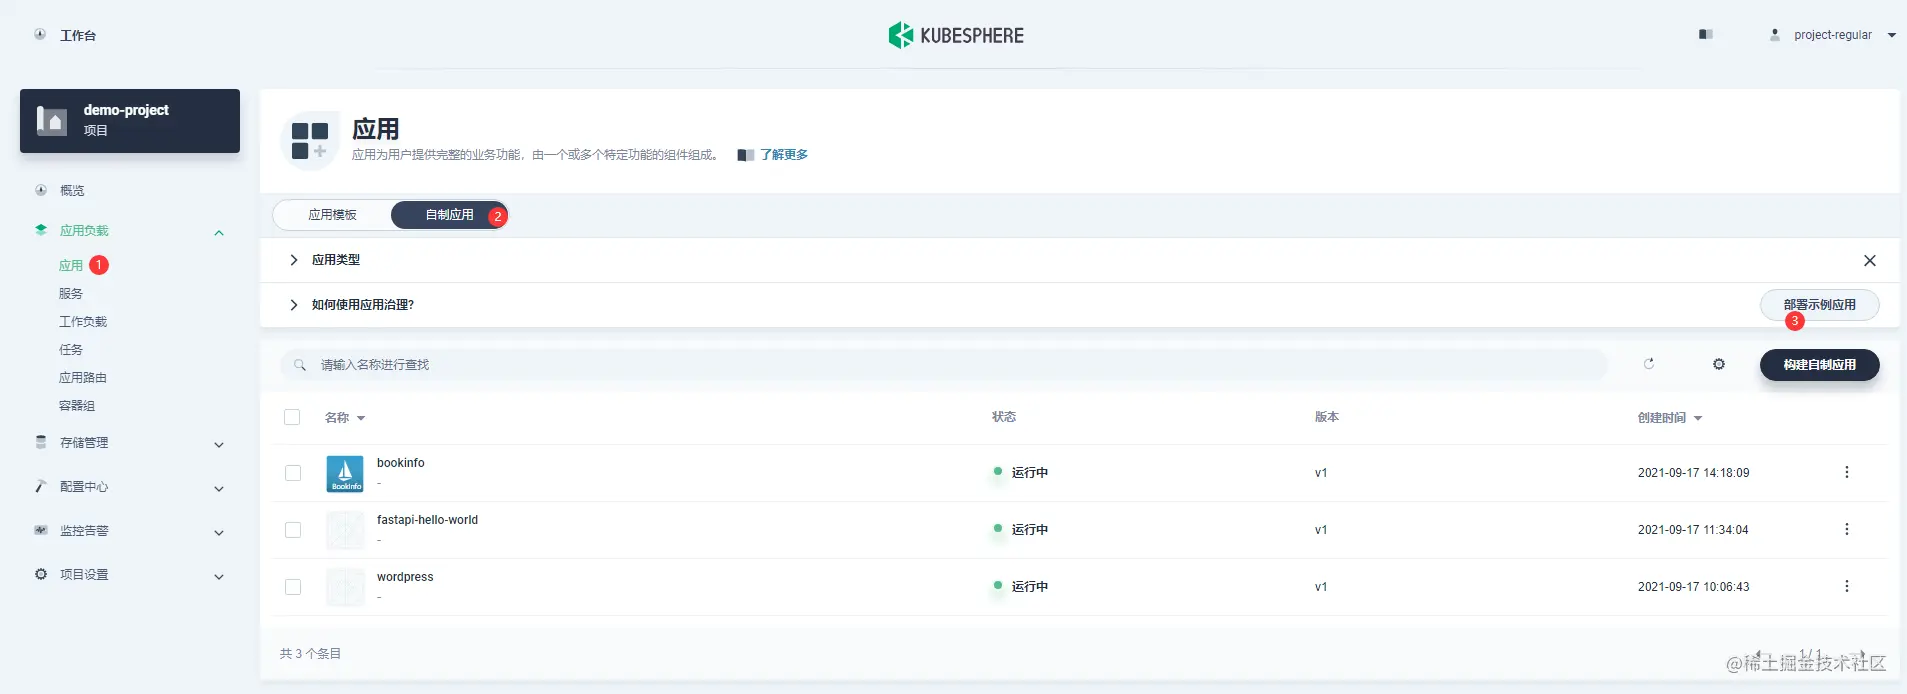Toggle the select-all checkbox in header

292,417
